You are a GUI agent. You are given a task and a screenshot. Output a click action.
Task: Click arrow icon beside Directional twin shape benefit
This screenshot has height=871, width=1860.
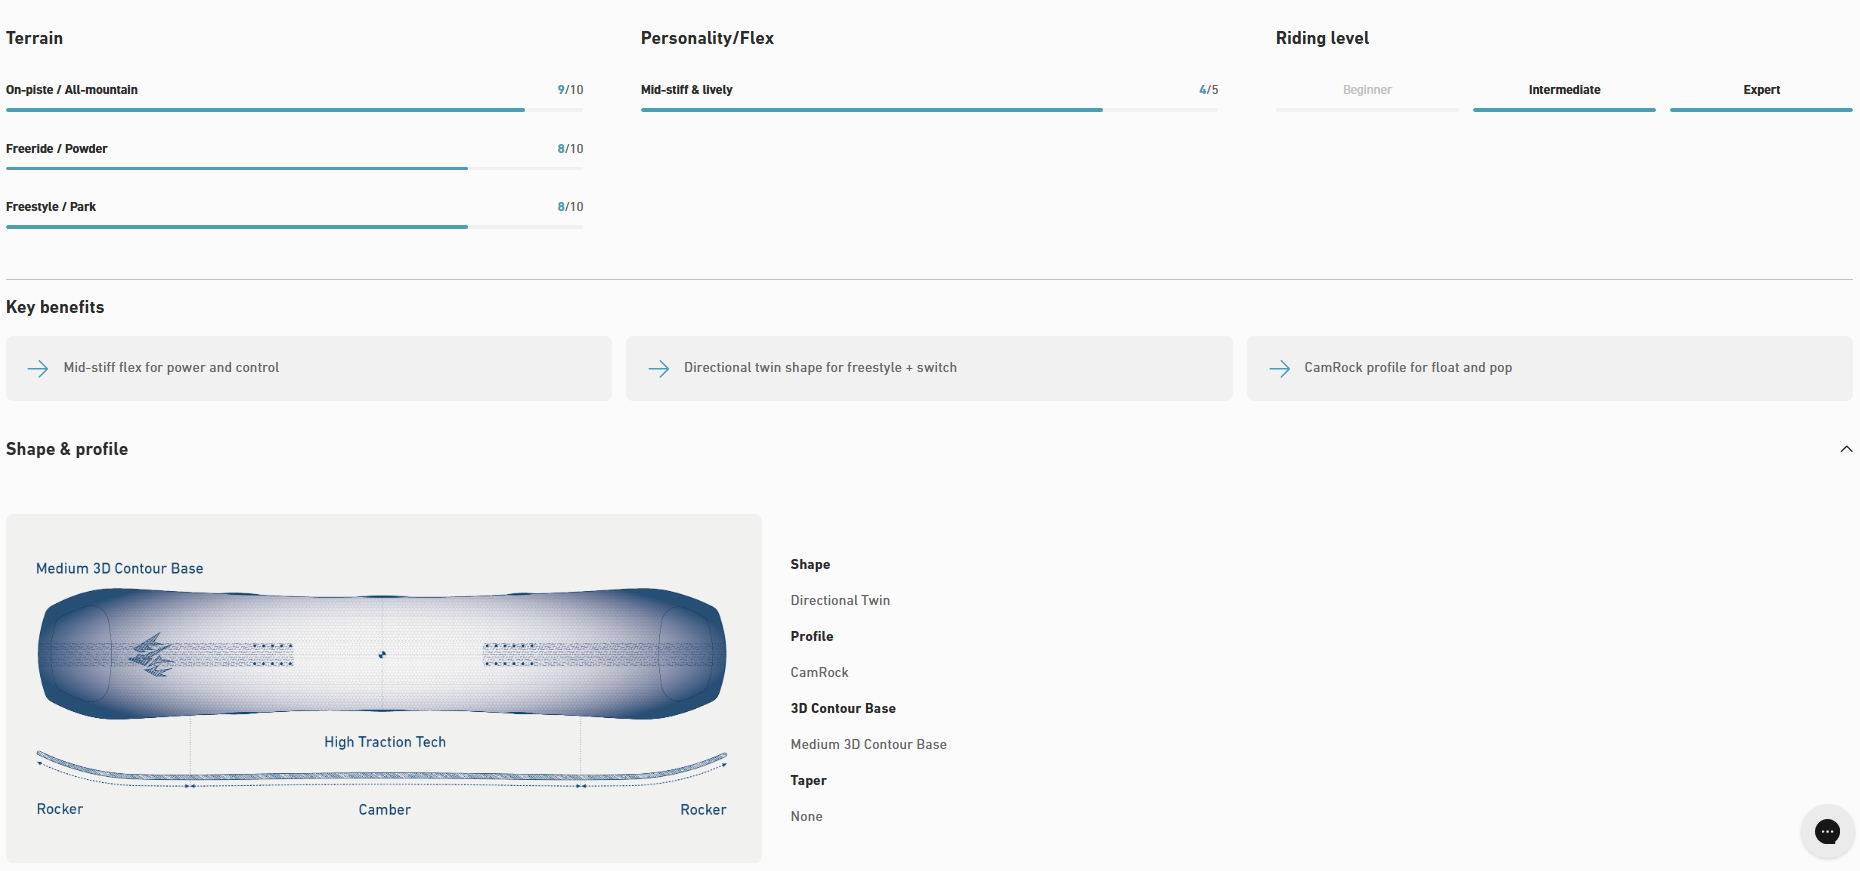click(x=658, y=368)
